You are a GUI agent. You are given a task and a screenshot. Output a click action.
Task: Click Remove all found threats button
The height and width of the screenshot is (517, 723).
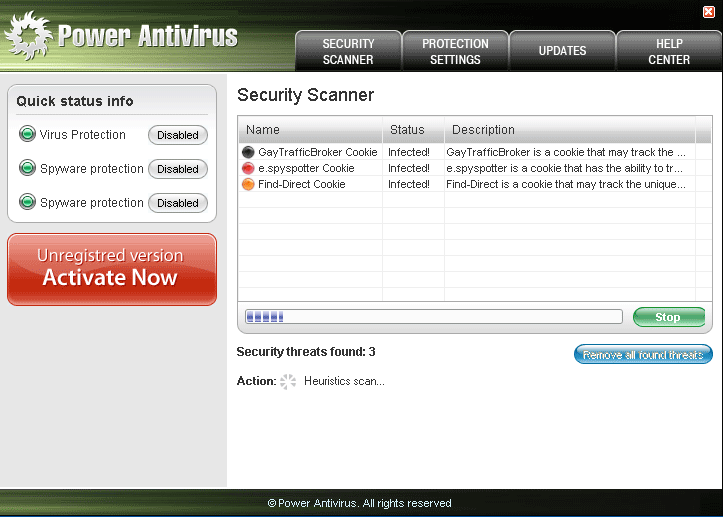(x=643, y=355)
